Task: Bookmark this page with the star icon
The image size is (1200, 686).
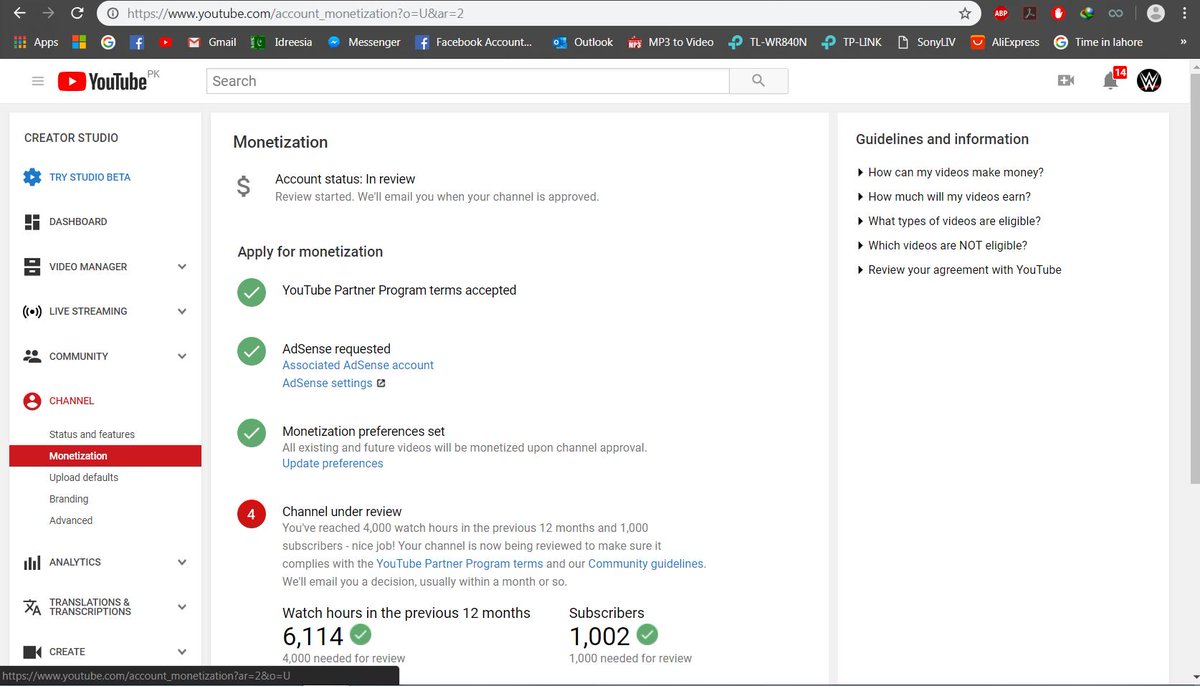Action: [x=965, y=13]
